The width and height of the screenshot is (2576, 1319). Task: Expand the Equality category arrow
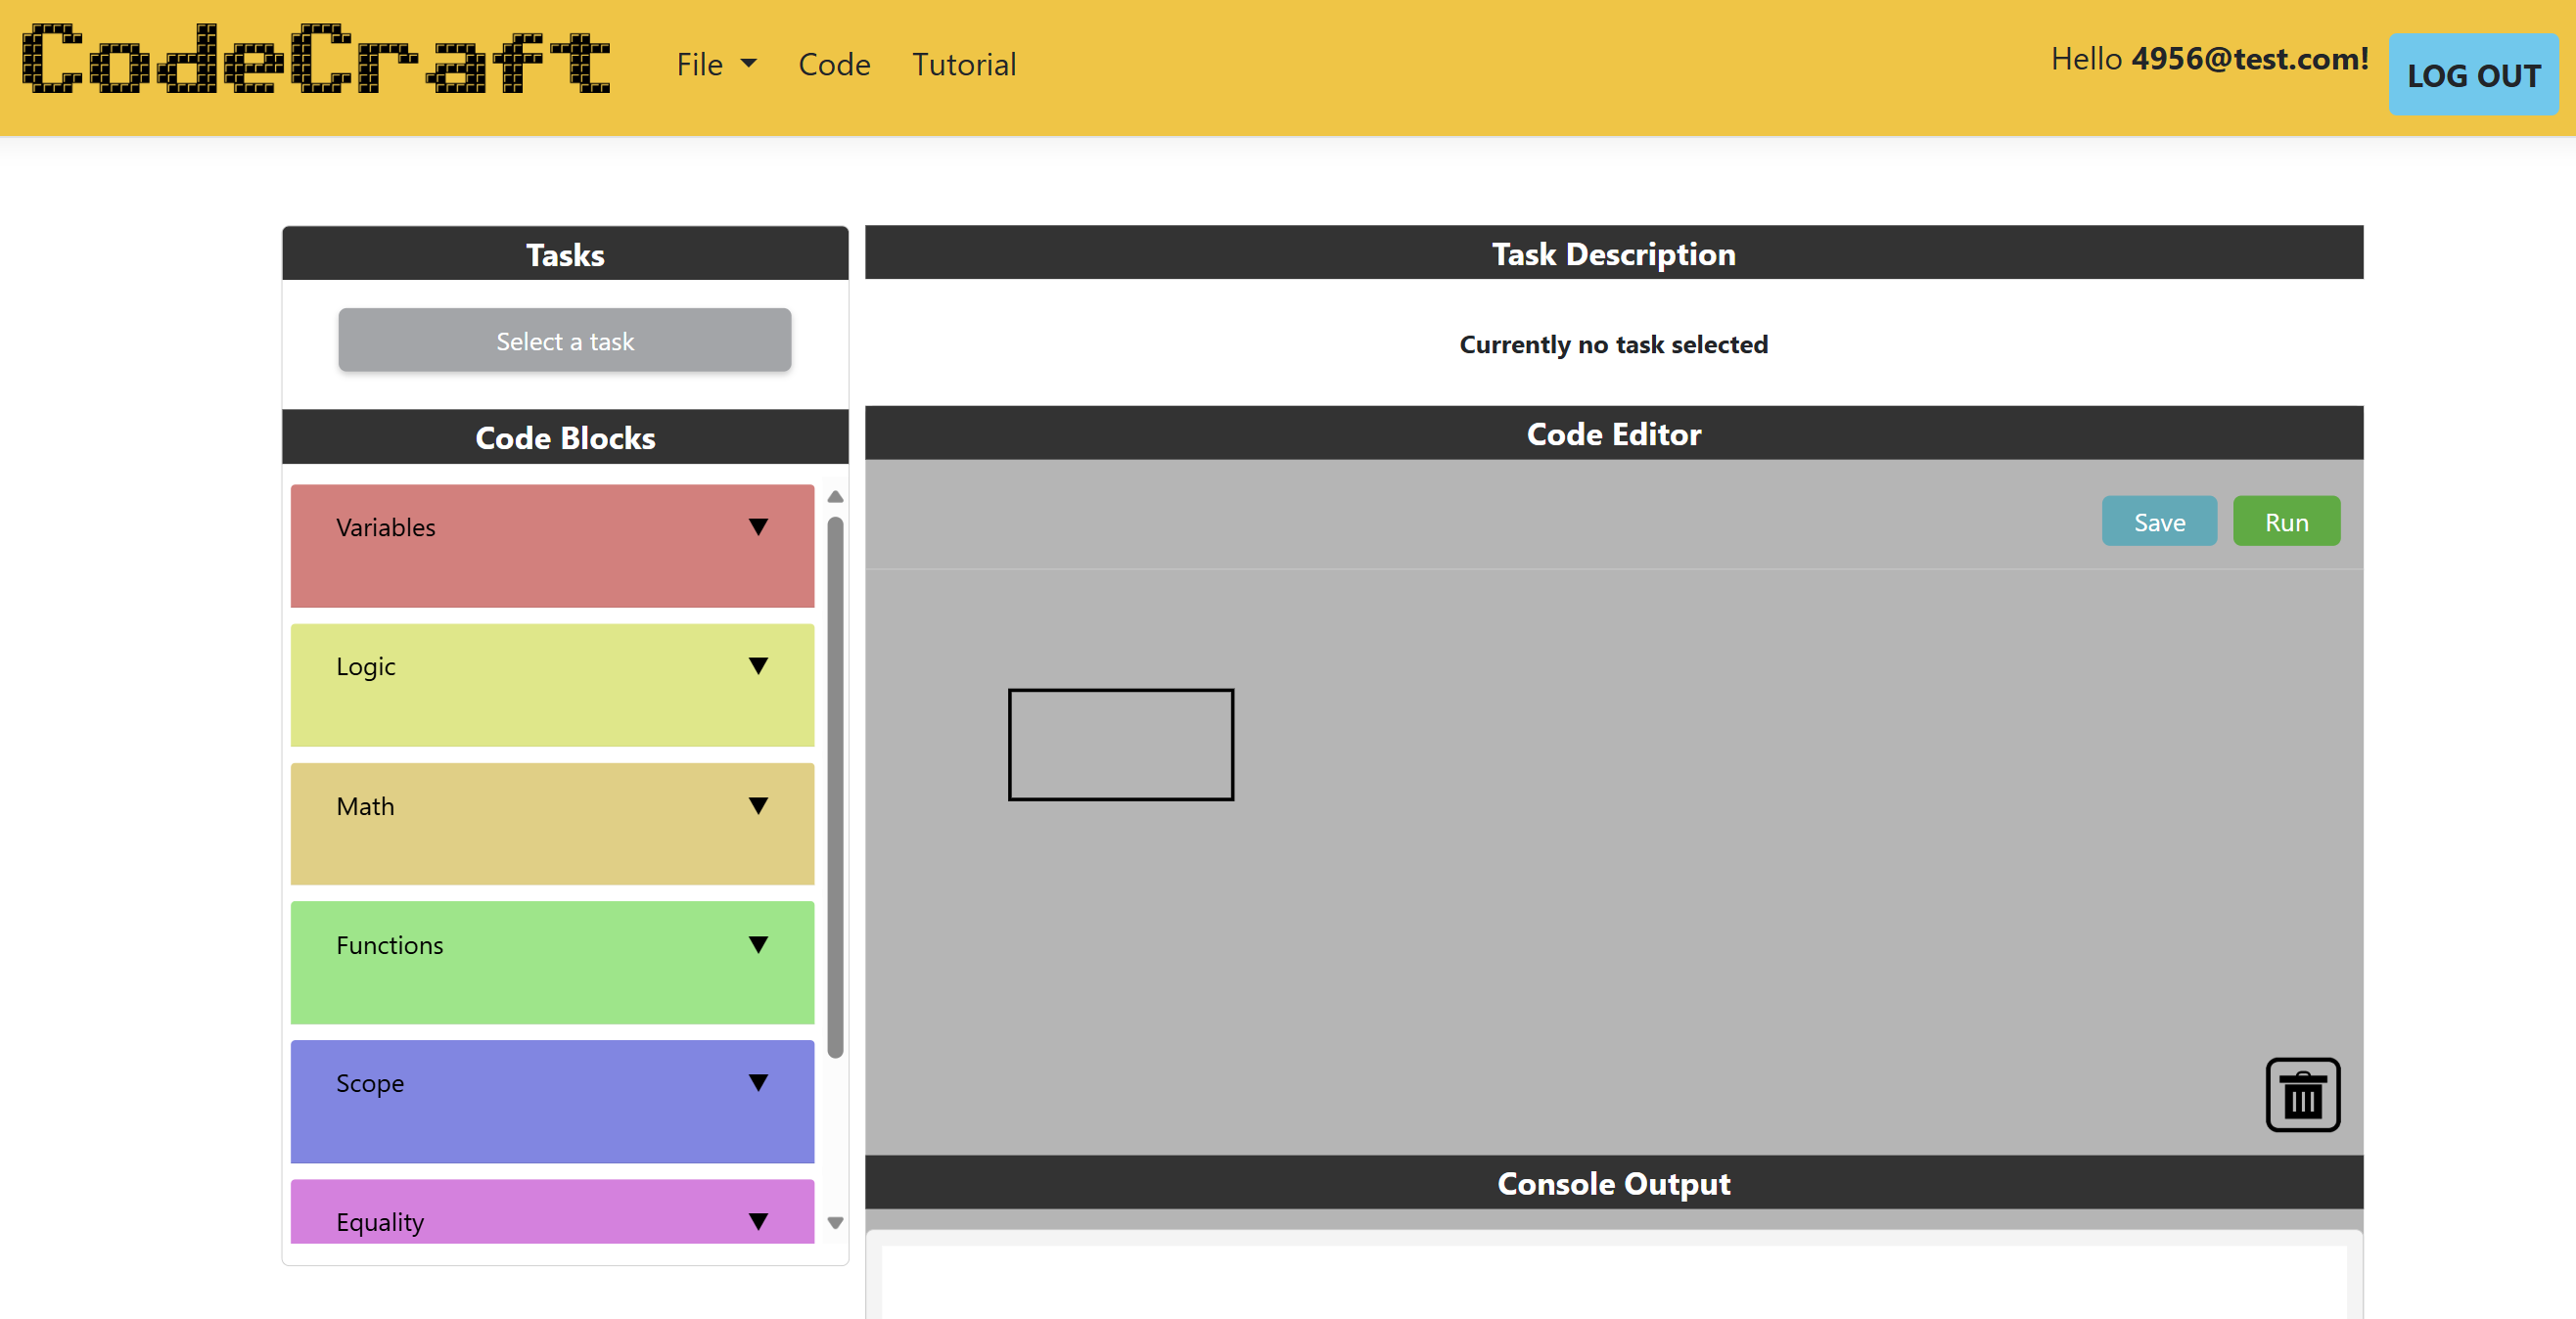tap(758, 1221)
